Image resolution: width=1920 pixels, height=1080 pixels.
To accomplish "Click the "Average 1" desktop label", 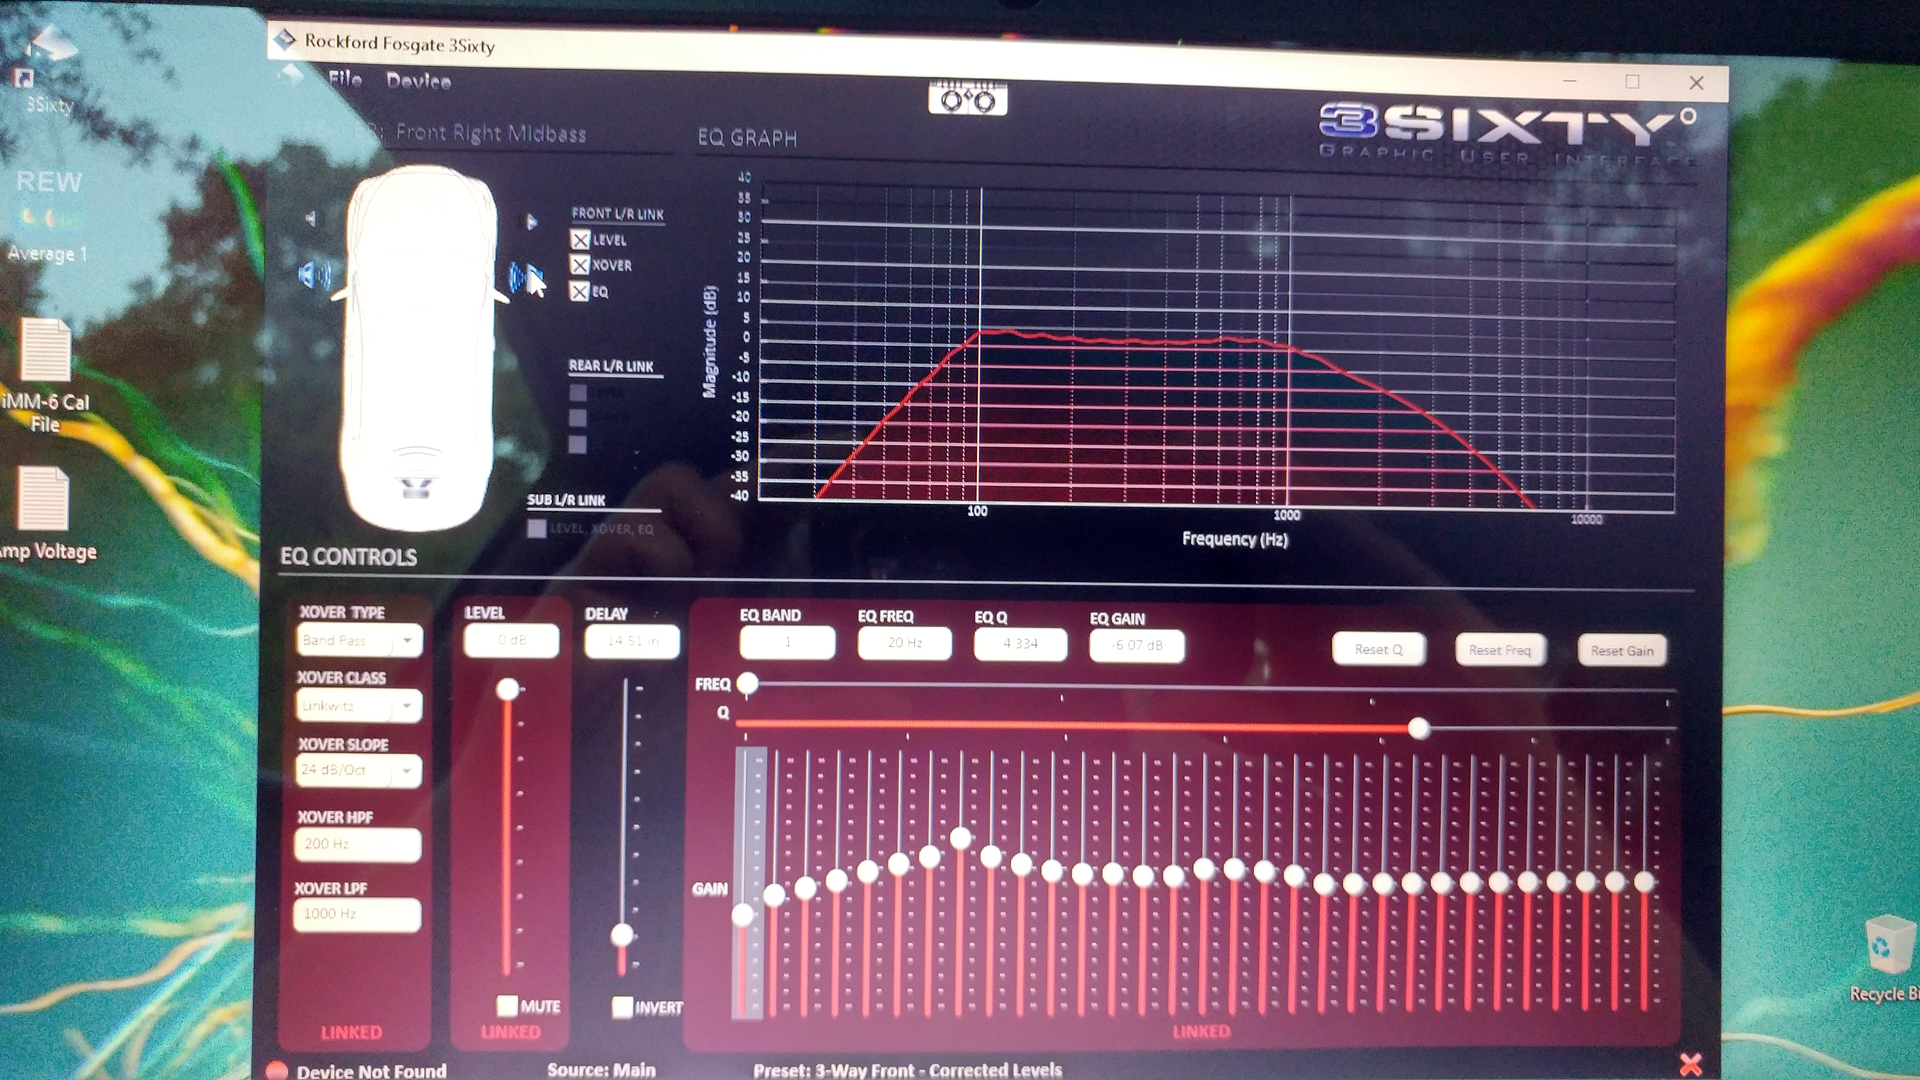I will (47, 254).
